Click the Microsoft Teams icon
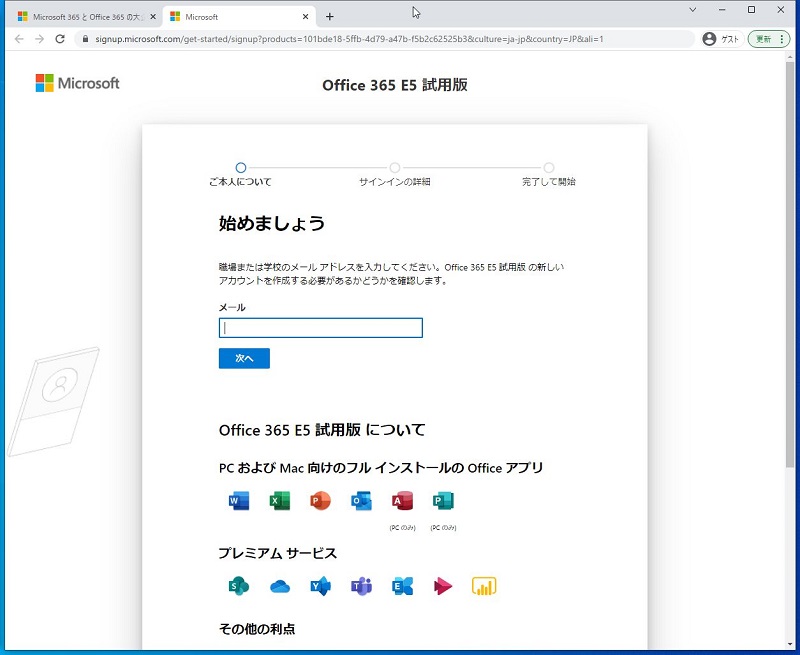The width and height of the screenshot is (800, 655). (361, 587)
